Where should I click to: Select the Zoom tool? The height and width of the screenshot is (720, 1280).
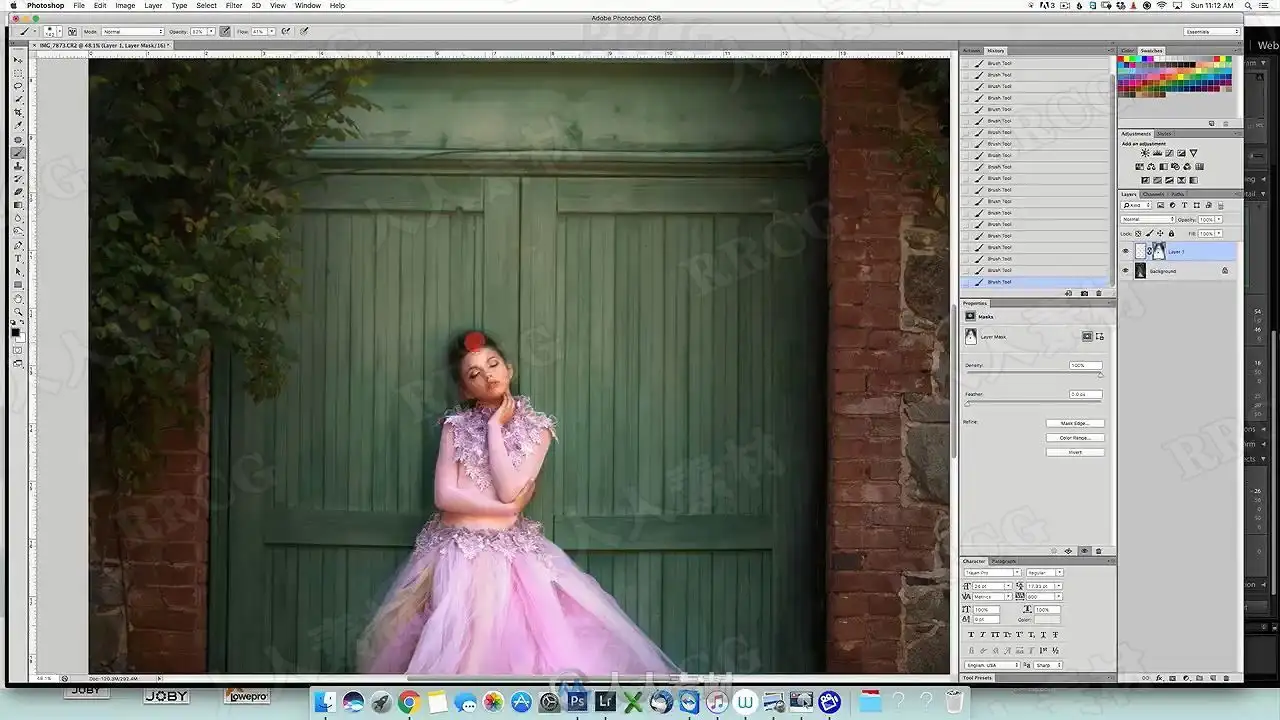(x=18, y=311)
